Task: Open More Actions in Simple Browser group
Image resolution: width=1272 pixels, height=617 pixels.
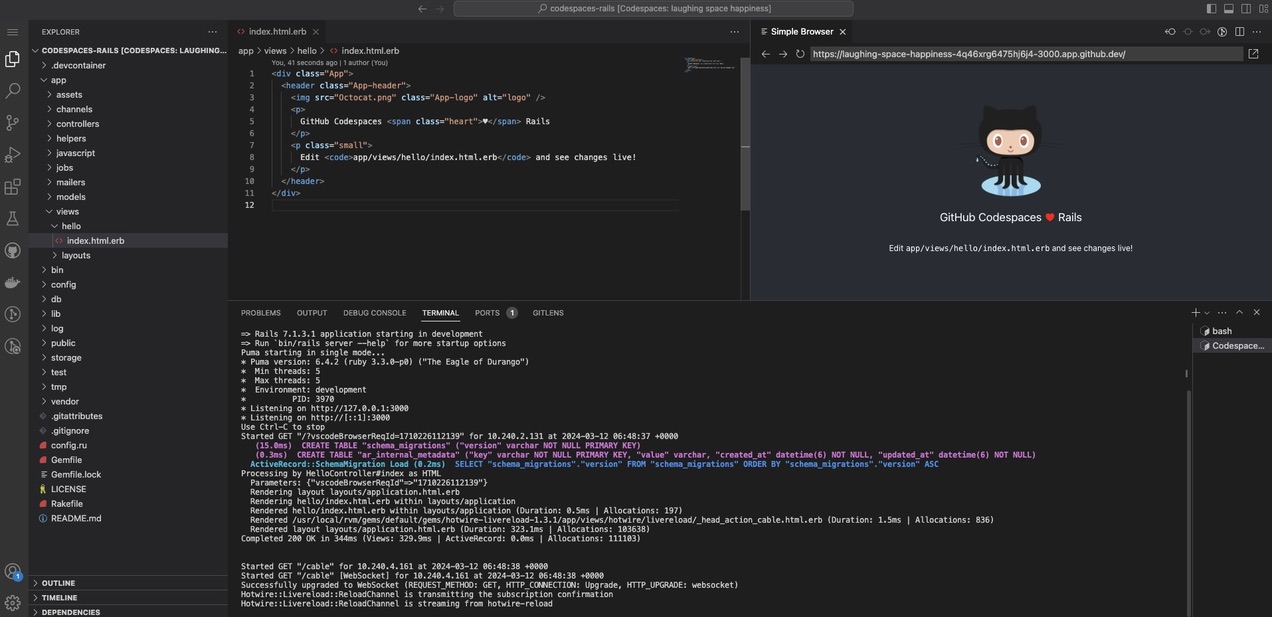Action: (1257, 32)
